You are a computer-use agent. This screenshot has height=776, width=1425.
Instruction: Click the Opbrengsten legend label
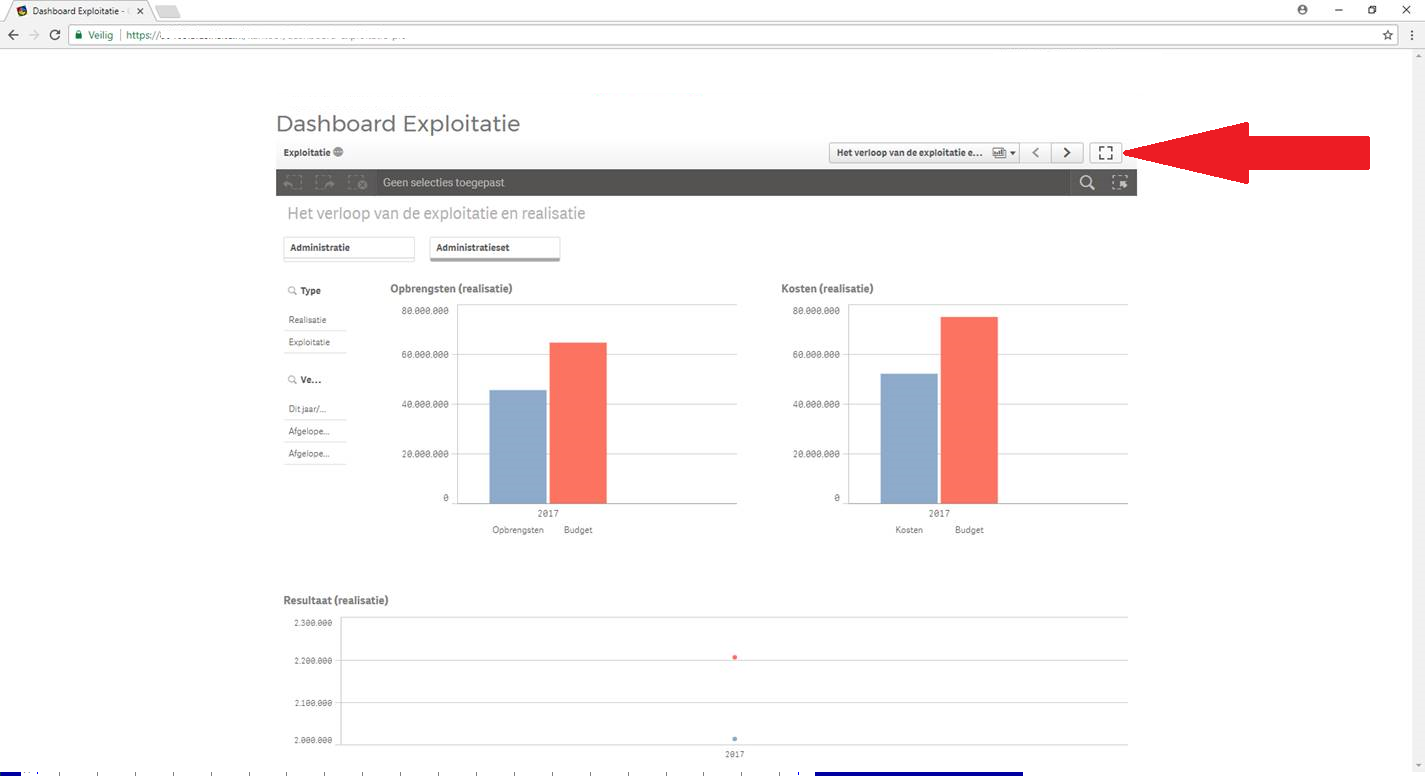click(518, 530)
